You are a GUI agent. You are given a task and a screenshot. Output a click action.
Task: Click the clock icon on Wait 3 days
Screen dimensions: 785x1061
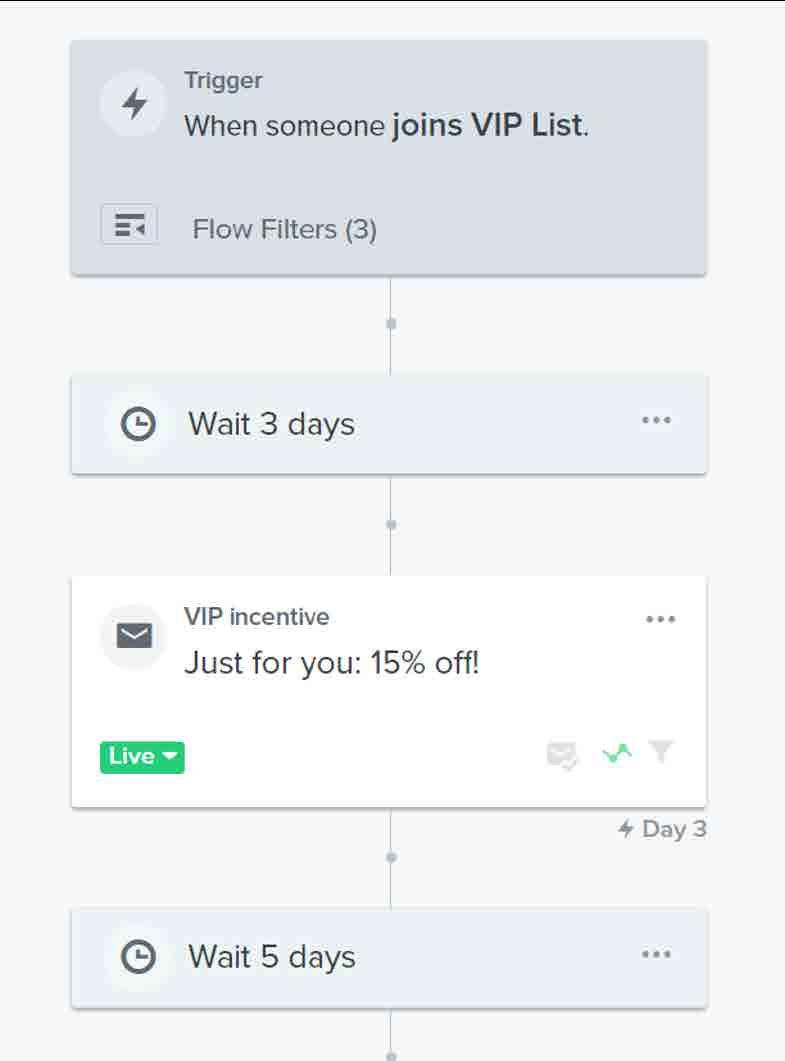click(138, 424)
